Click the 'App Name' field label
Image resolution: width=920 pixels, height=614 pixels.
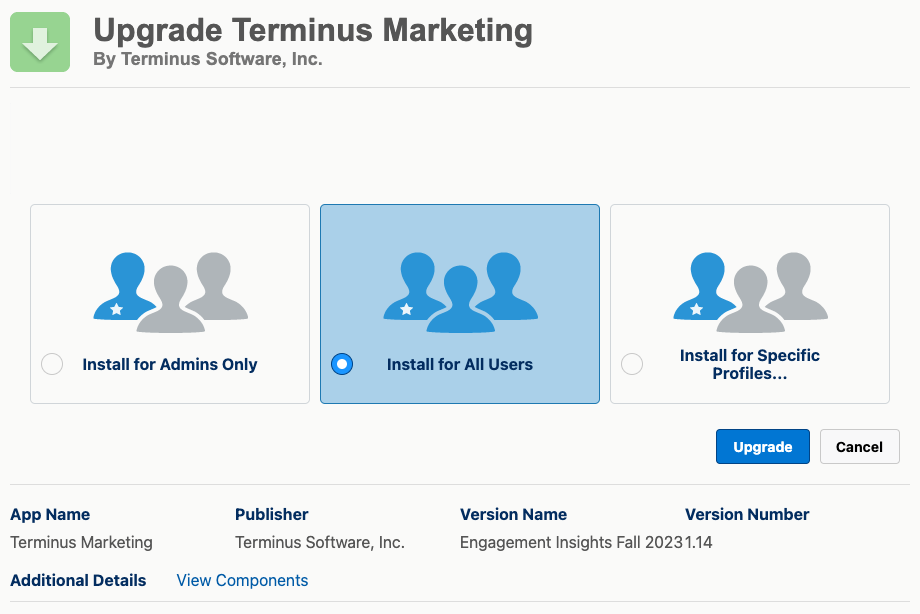[x=50, y=514]
